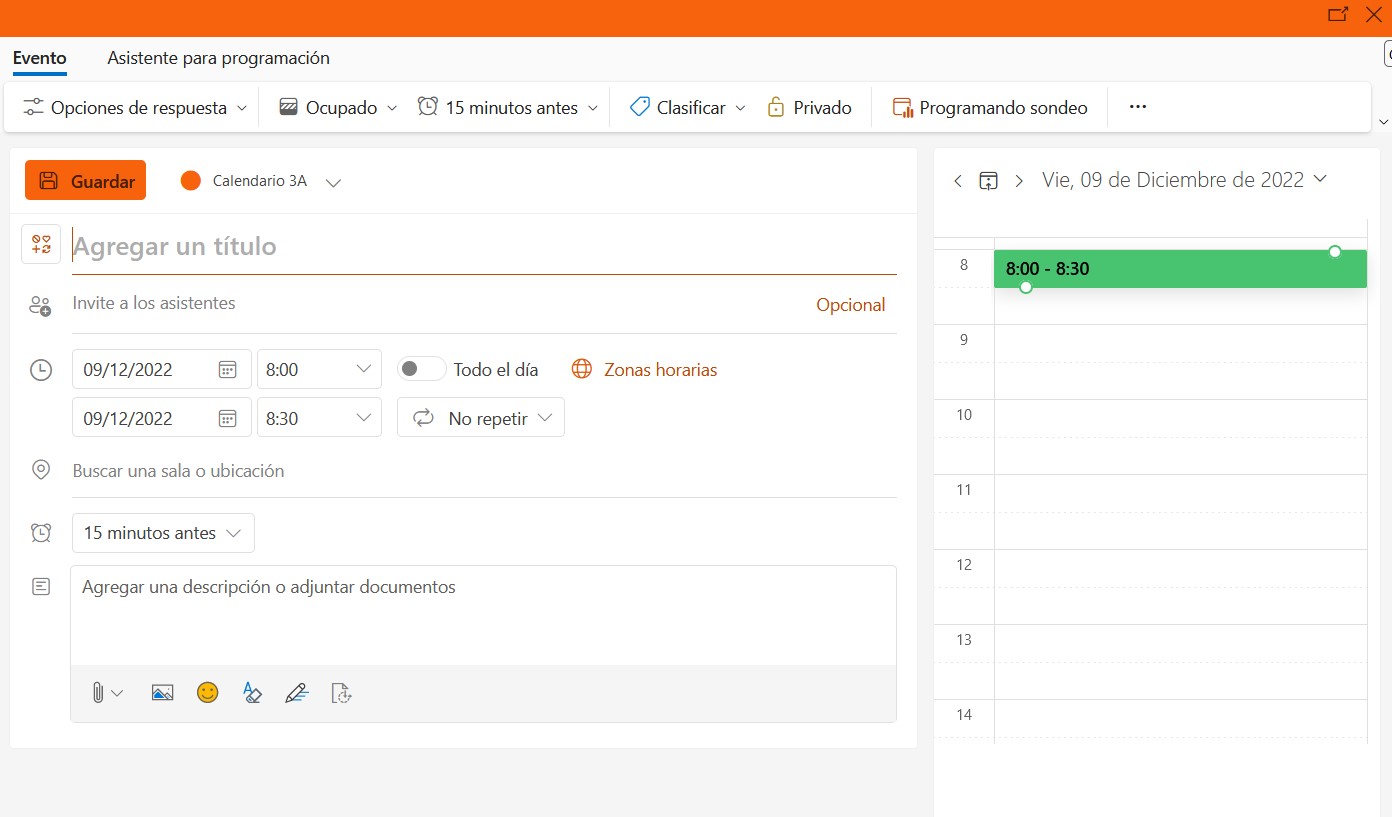Viewport: 1392px width, 817px height.
Task: Toggle the Privado lock option
Action: point(809,107)
